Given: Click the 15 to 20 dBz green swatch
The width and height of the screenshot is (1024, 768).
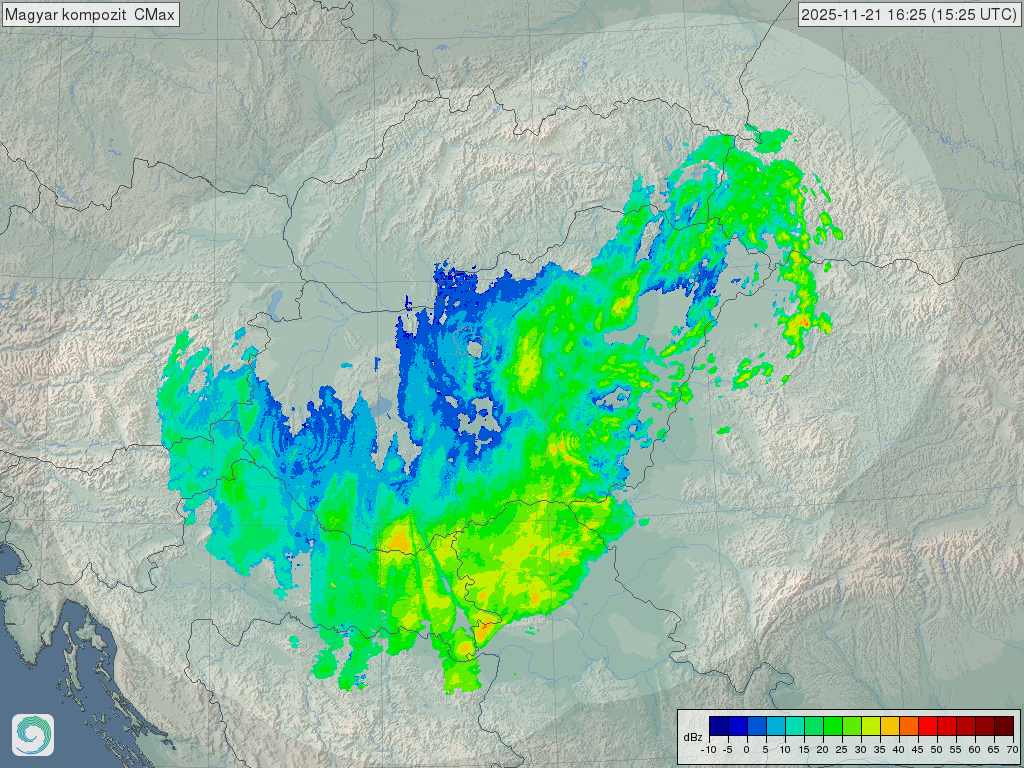Looking at the screenshot, I should [x=813, y=726].
